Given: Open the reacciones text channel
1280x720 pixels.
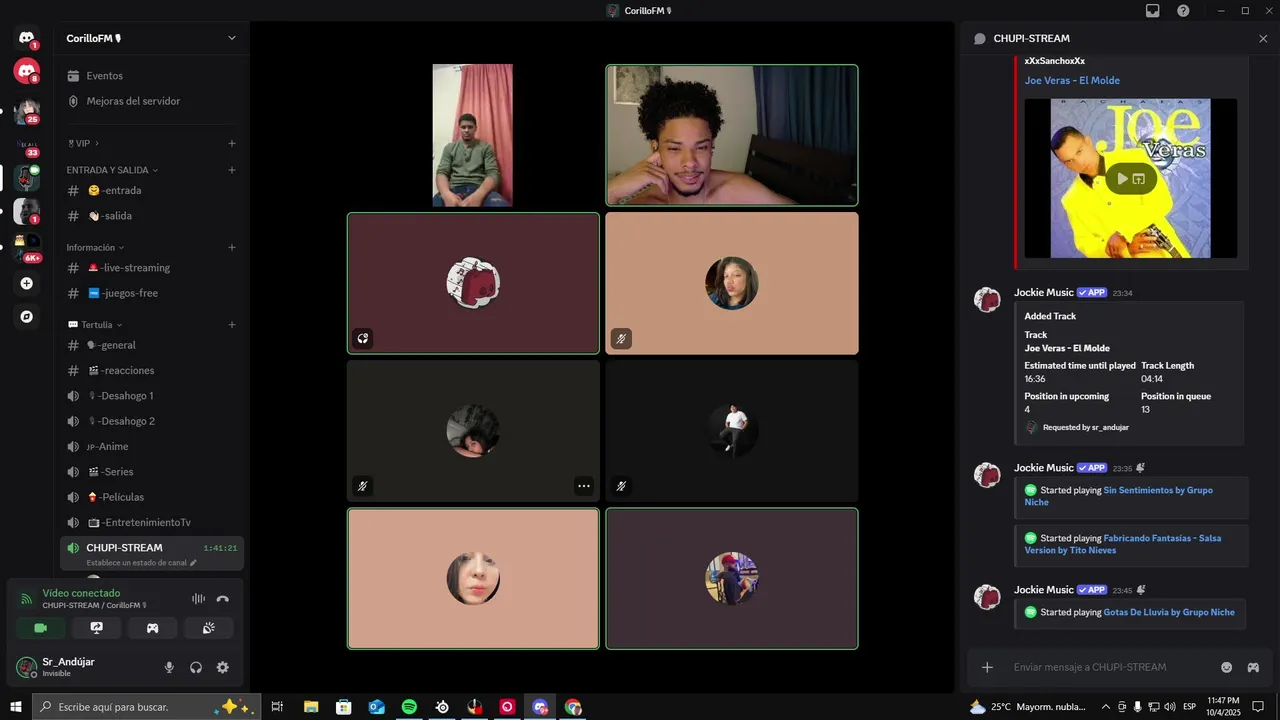Looking at the screenshot, I should 152,371.
